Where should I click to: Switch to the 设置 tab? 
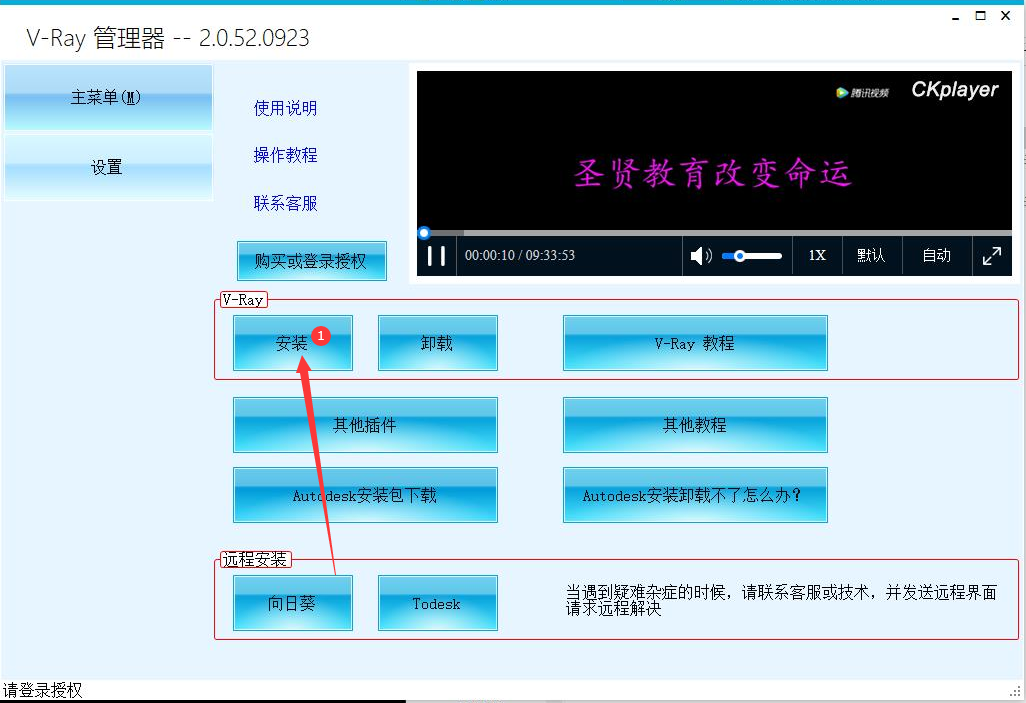[x=108, y=168]
